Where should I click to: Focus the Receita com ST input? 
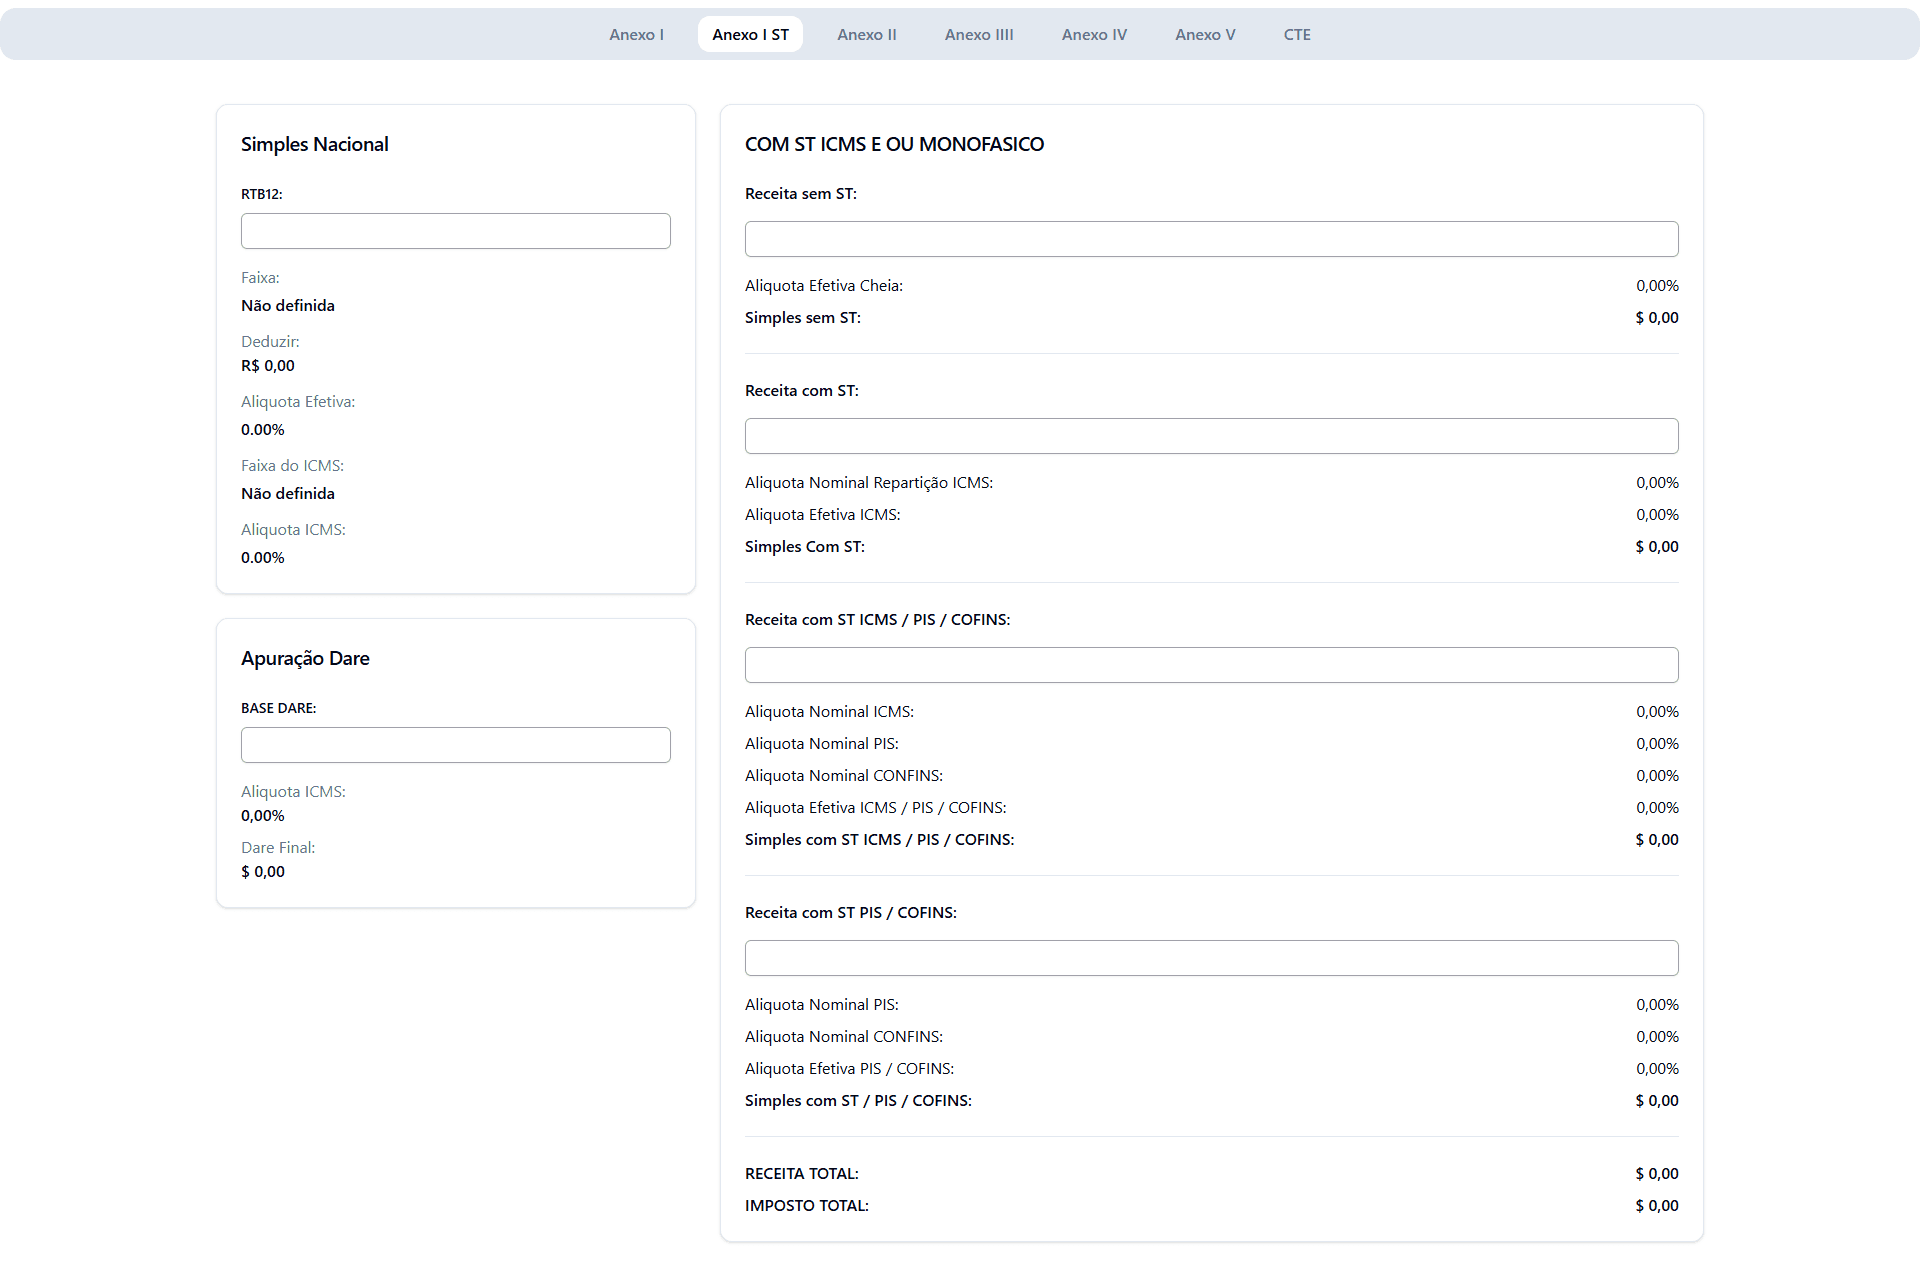[x=1211, y=436]
